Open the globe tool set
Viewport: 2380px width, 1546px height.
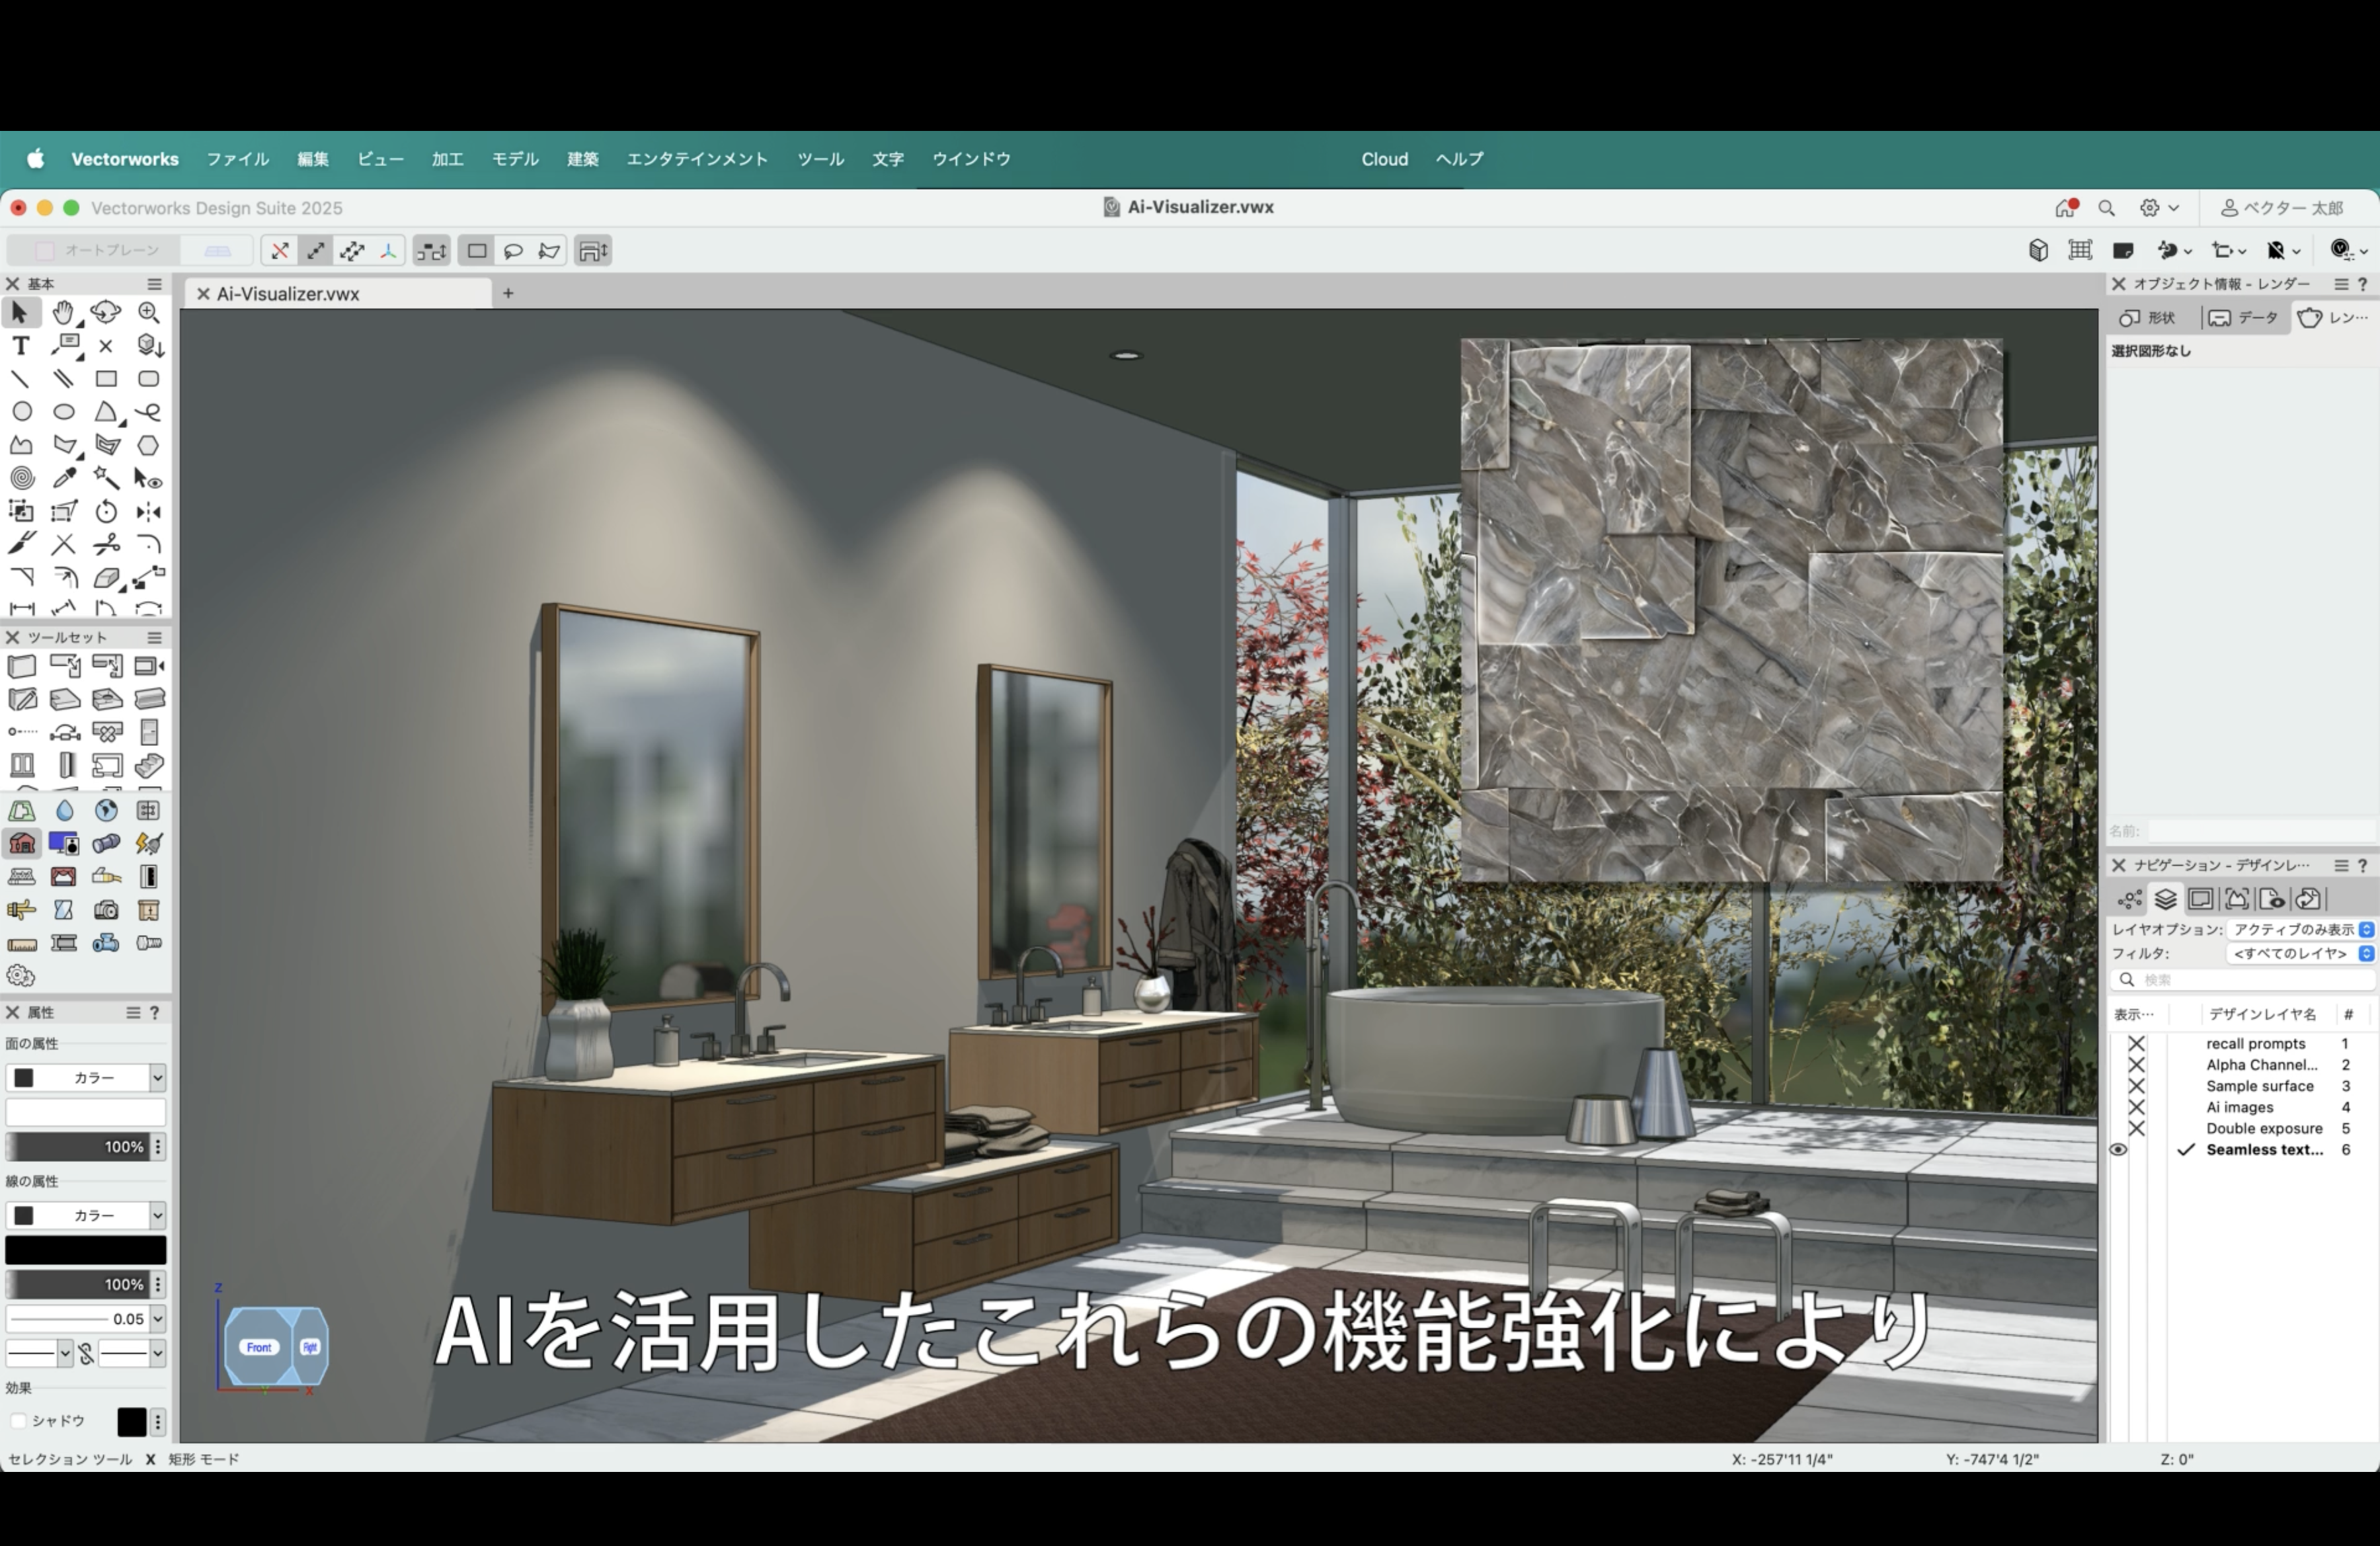click(x=106, y=810)
